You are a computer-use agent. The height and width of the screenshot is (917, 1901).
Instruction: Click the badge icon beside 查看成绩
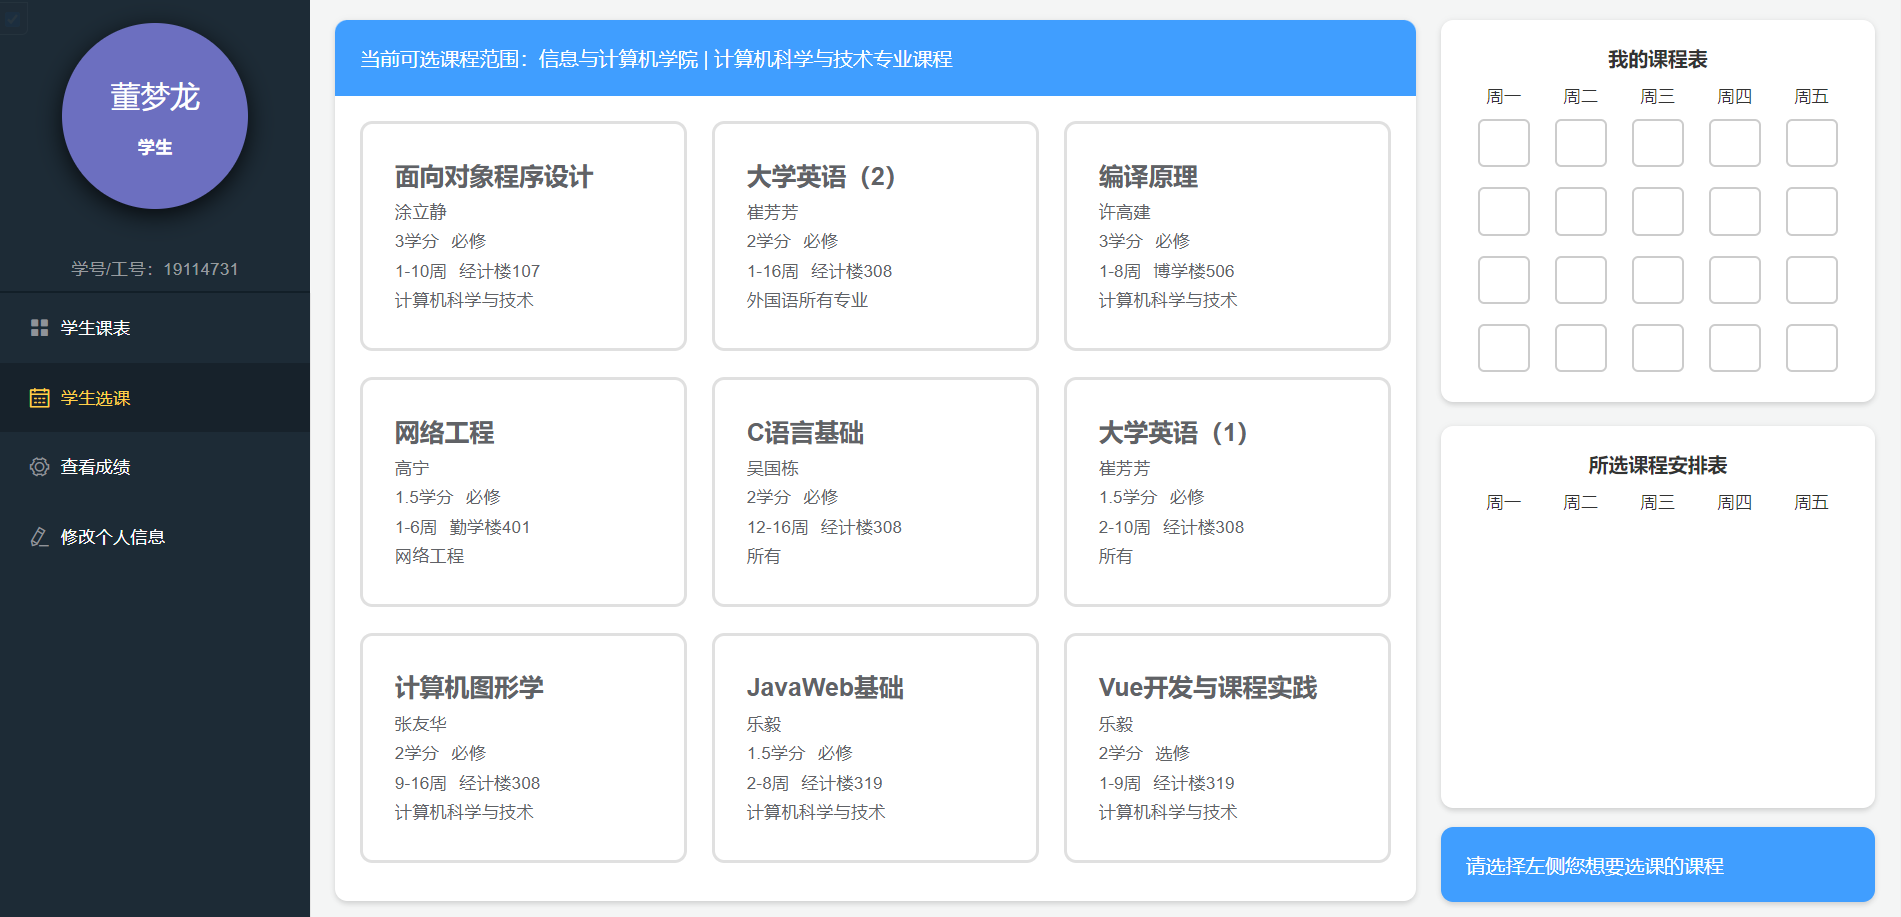coord(39,467)
